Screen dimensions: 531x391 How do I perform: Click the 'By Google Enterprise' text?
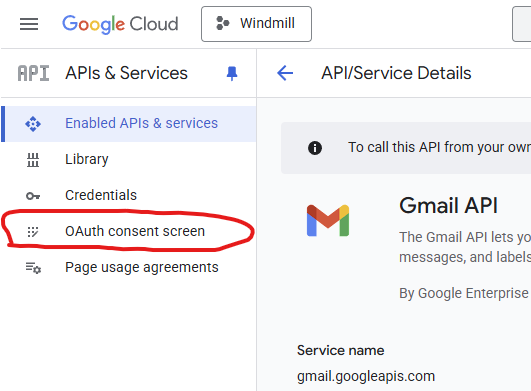pos(464,294)
